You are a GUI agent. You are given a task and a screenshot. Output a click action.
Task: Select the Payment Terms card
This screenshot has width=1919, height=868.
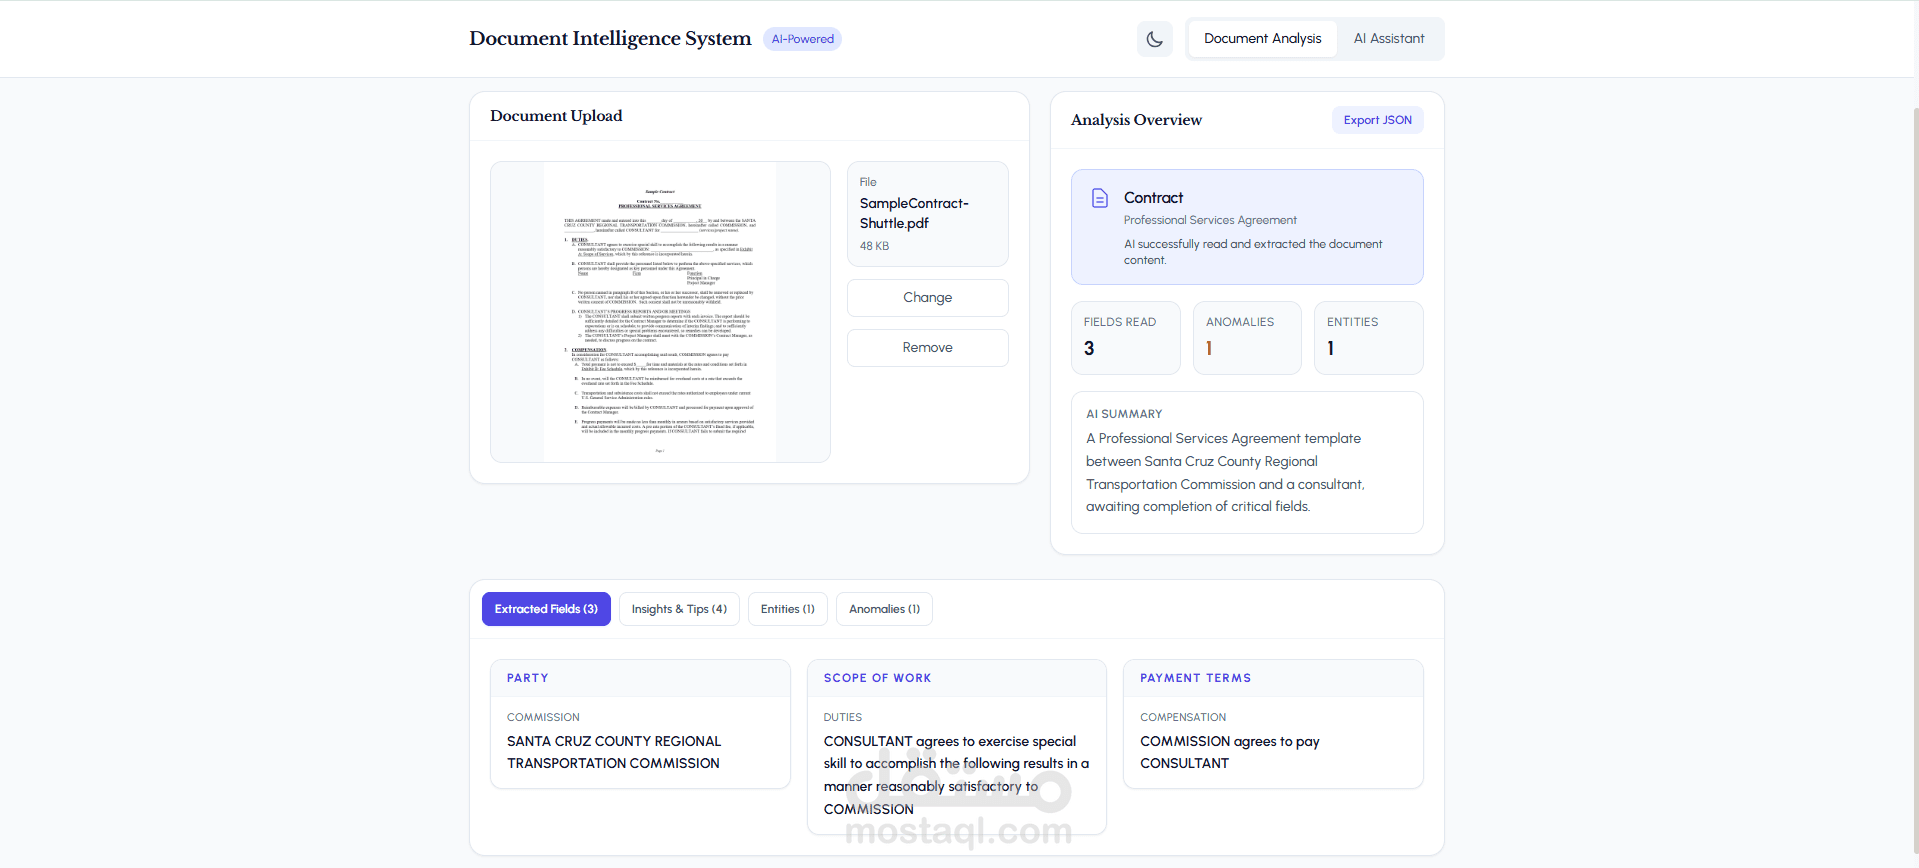[x=1273, y=724]
